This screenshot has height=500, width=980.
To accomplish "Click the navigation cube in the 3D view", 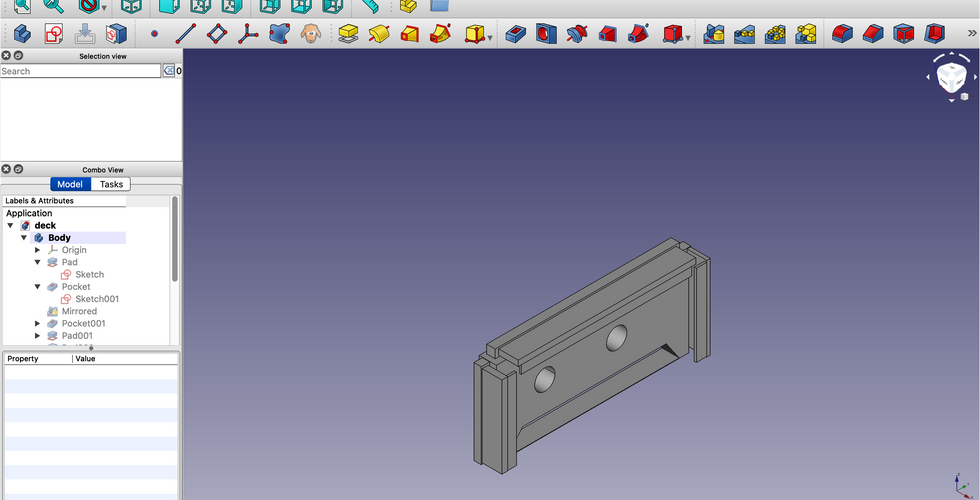I will (x=951, y=77).
